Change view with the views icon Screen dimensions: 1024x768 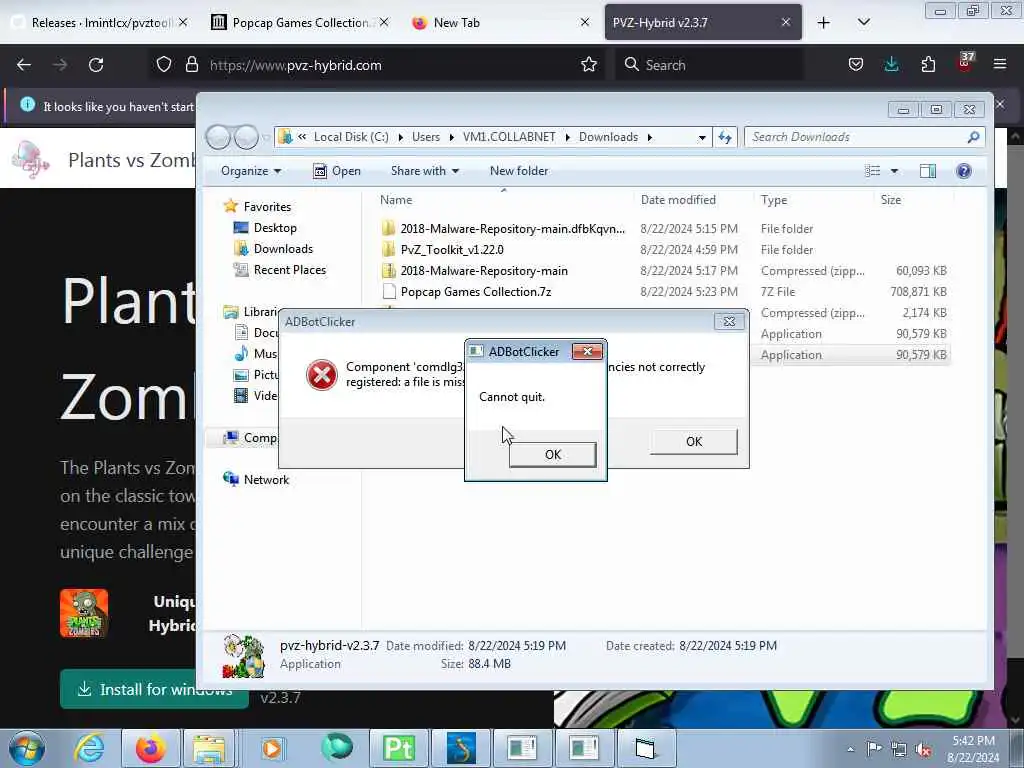click(x=872, y=171)
